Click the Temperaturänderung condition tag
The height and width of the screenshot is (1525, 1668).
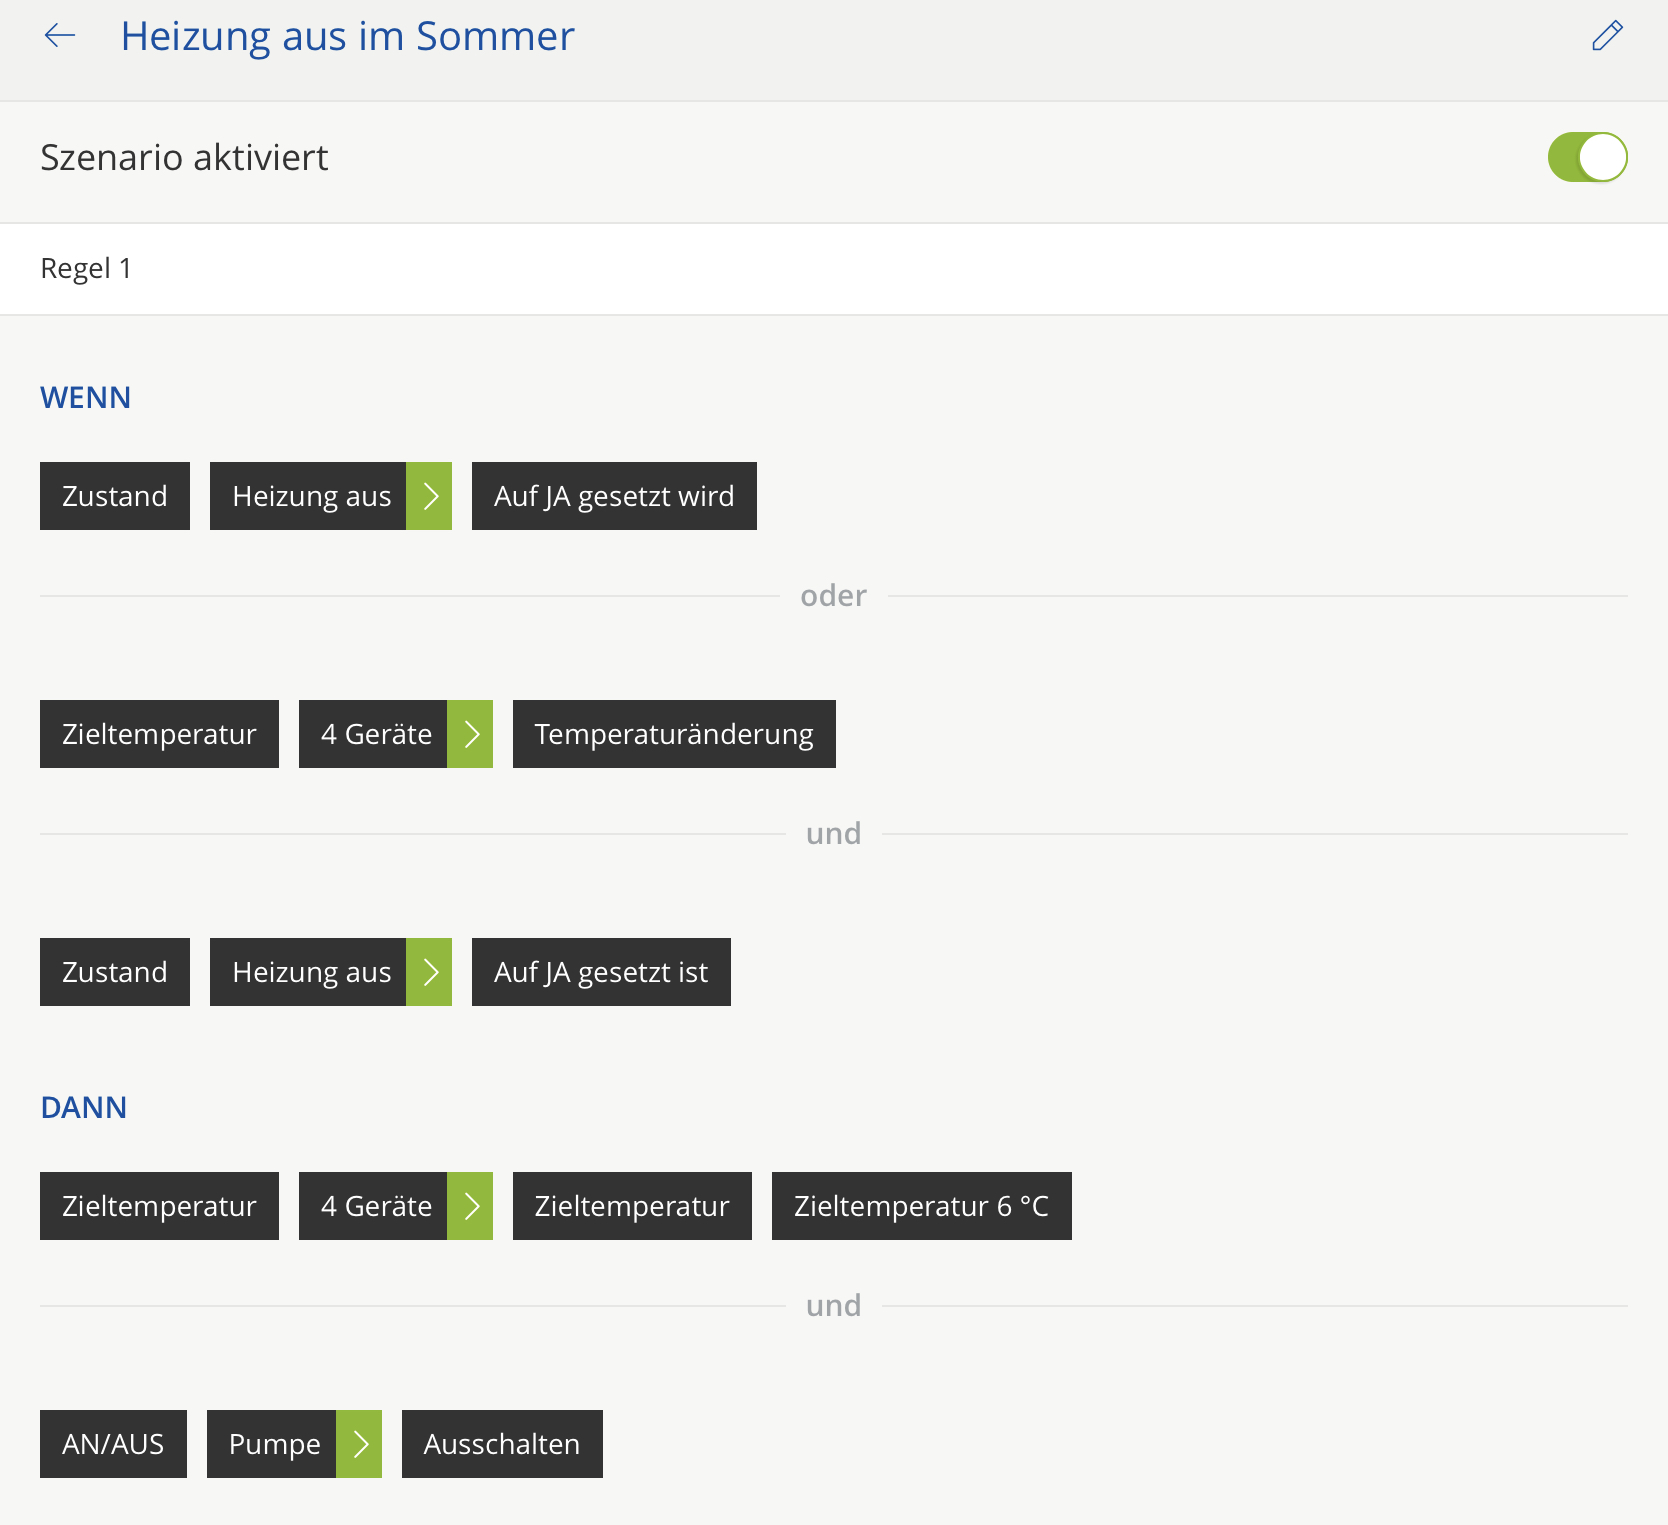click(674, 734)
